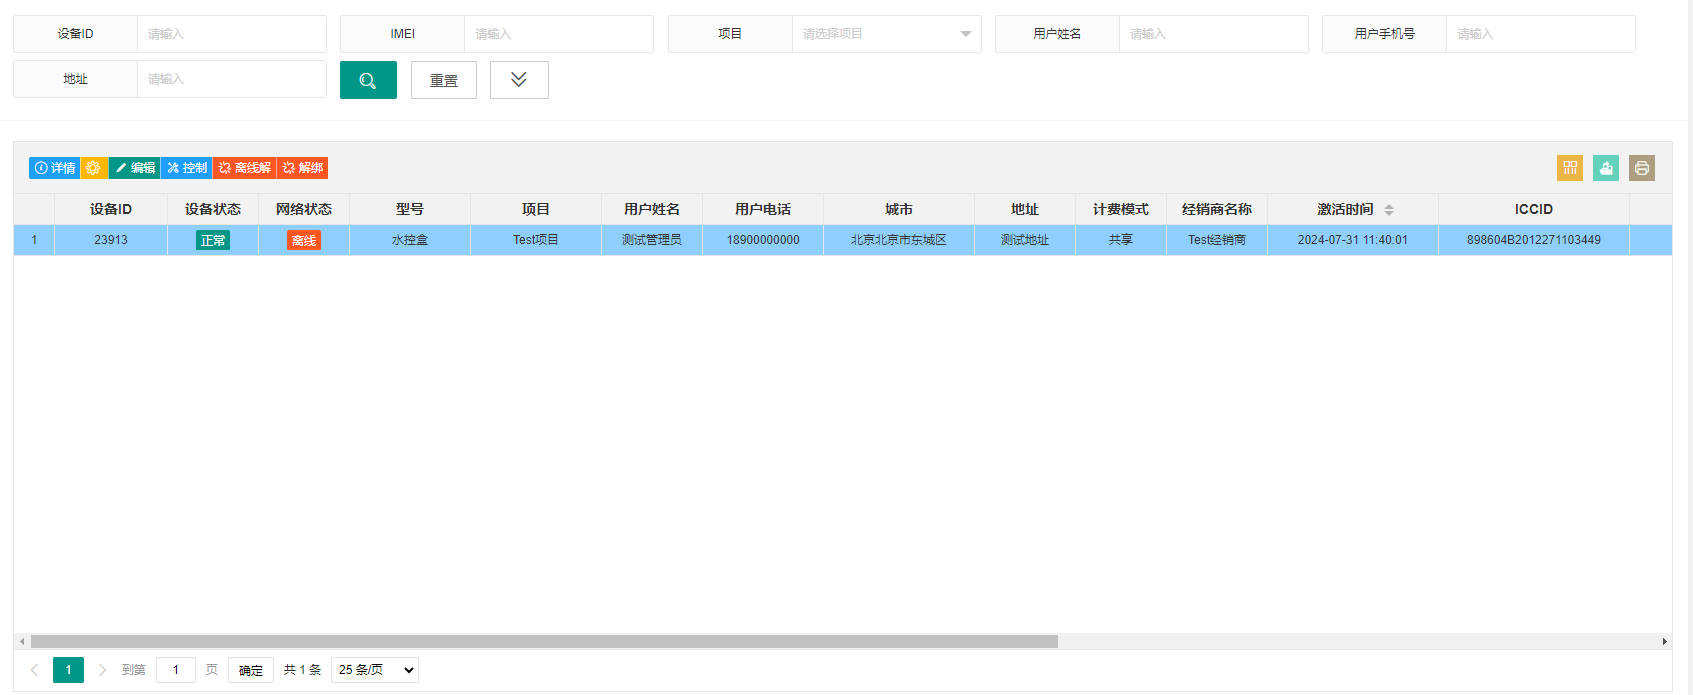Click the 解绑 unbind button
Image resolution: width=1693 pixels, height=695 pixels.
pyautogui.click(x=303, y=168)
